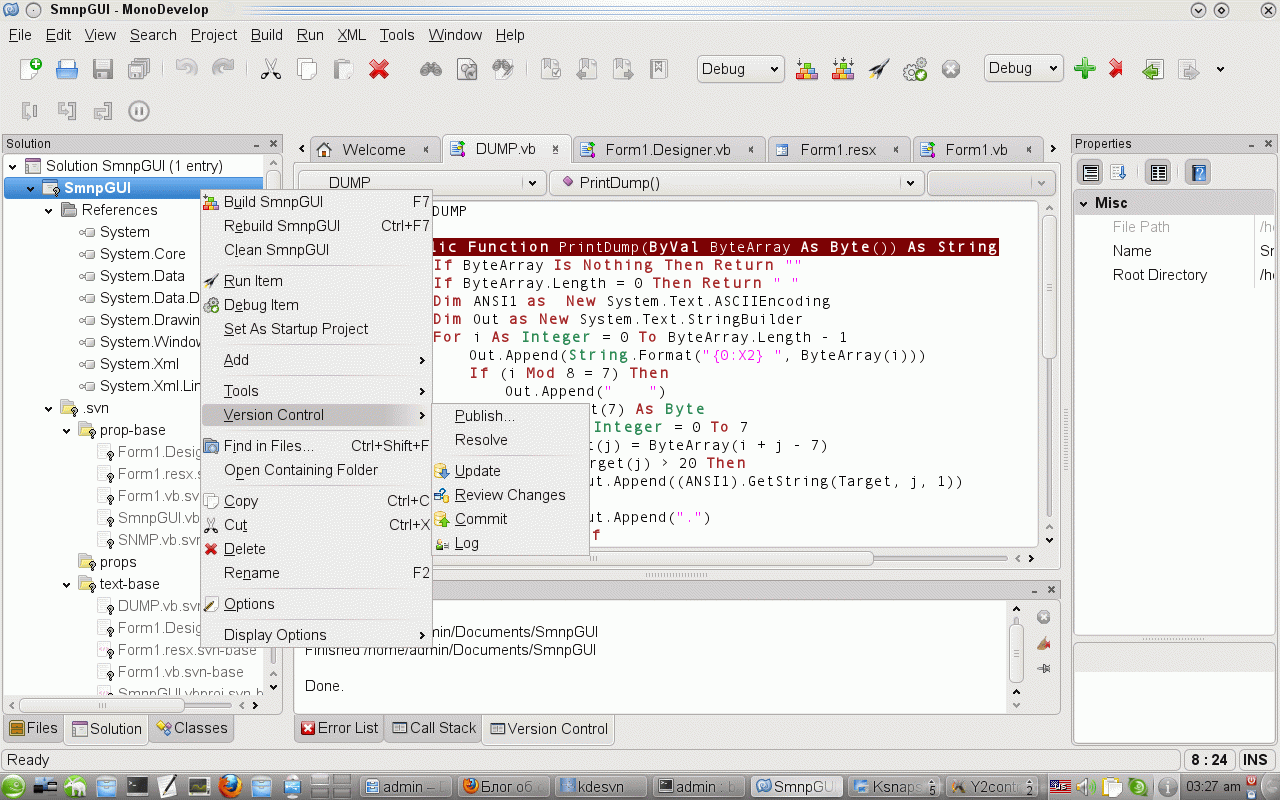Select Review Changes in the submenu
This screenshot has height=800, width=1280.
(x=510, y=495)
